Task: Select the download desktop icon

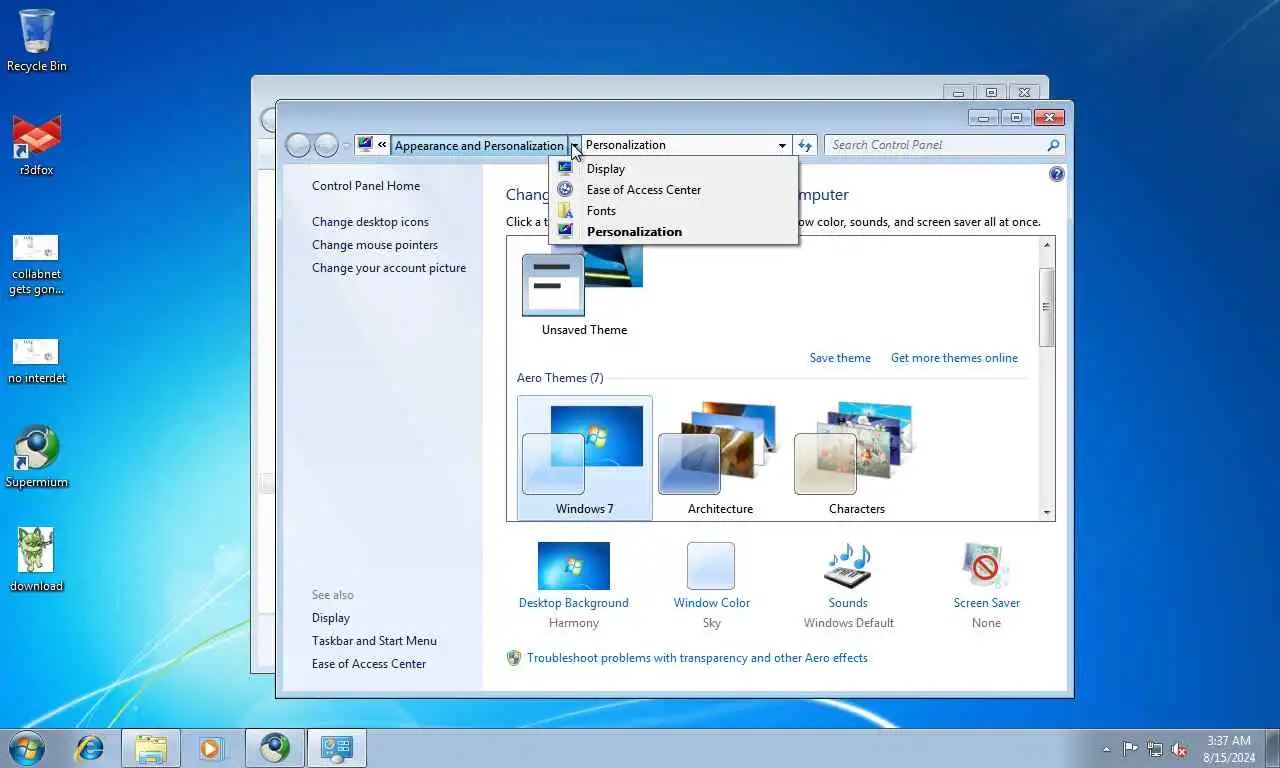Action: pos(36,560)
